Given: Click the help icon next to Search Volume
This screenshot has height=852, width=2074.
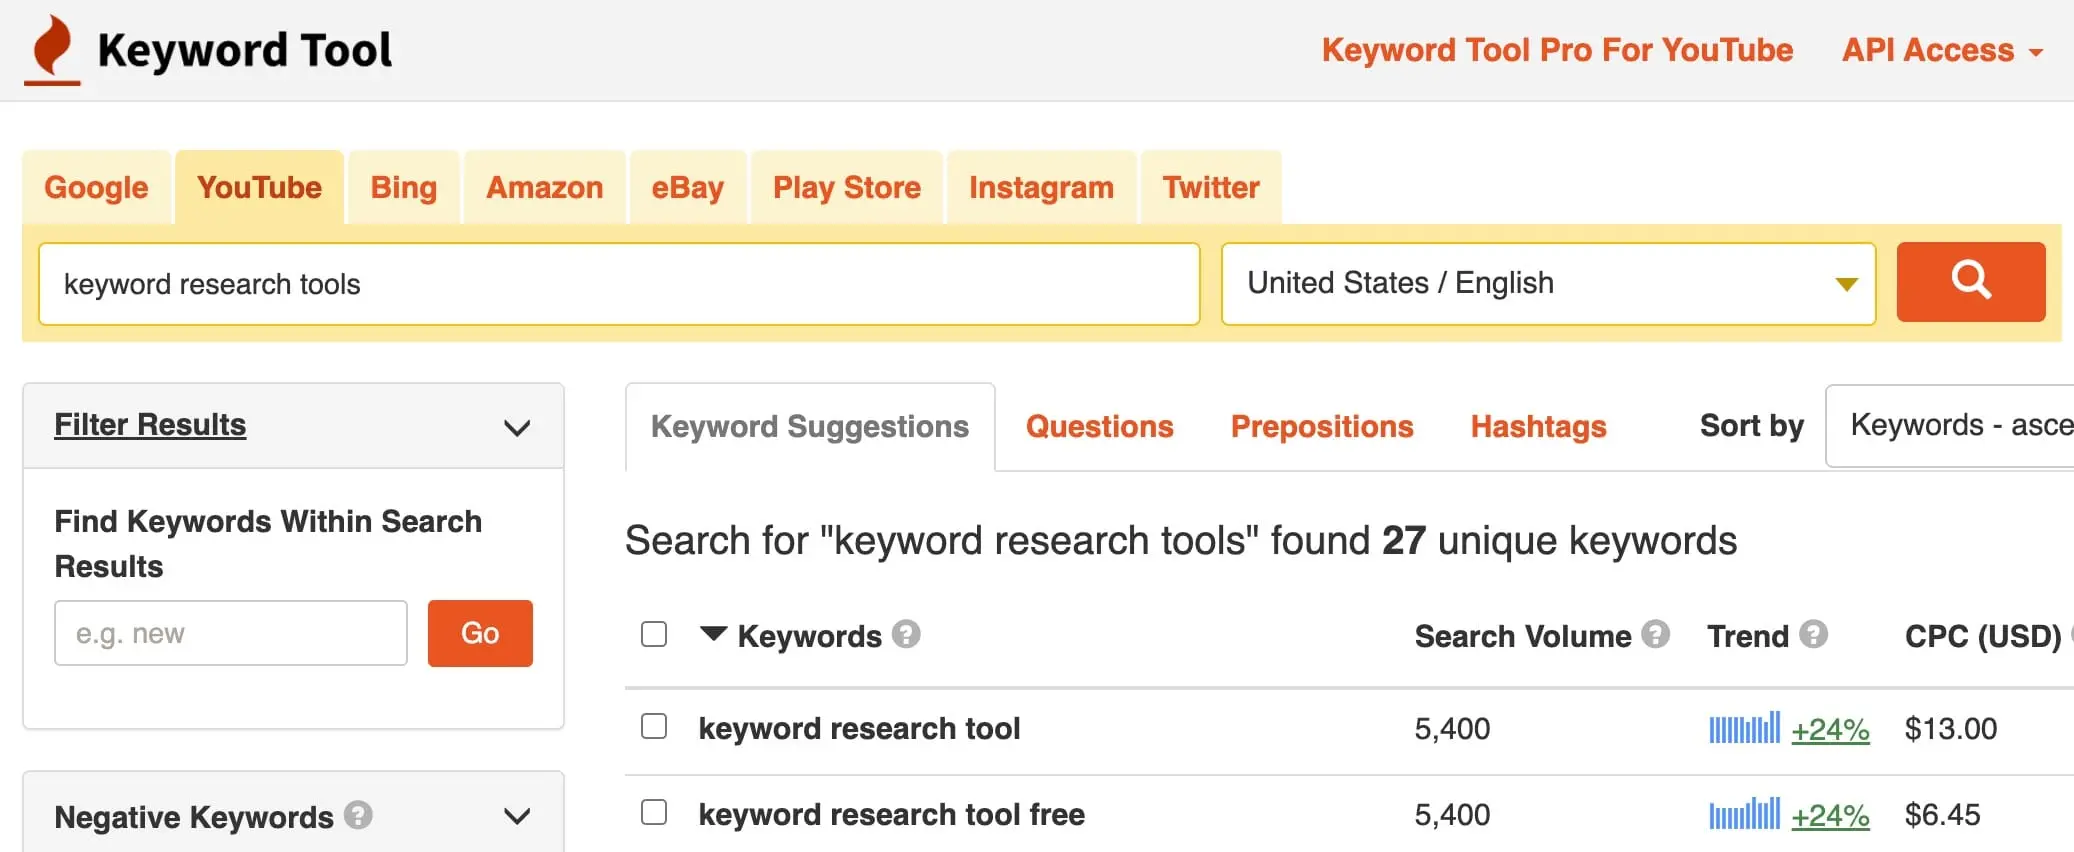Looking at the screenshot, I should click(1656, 634).
